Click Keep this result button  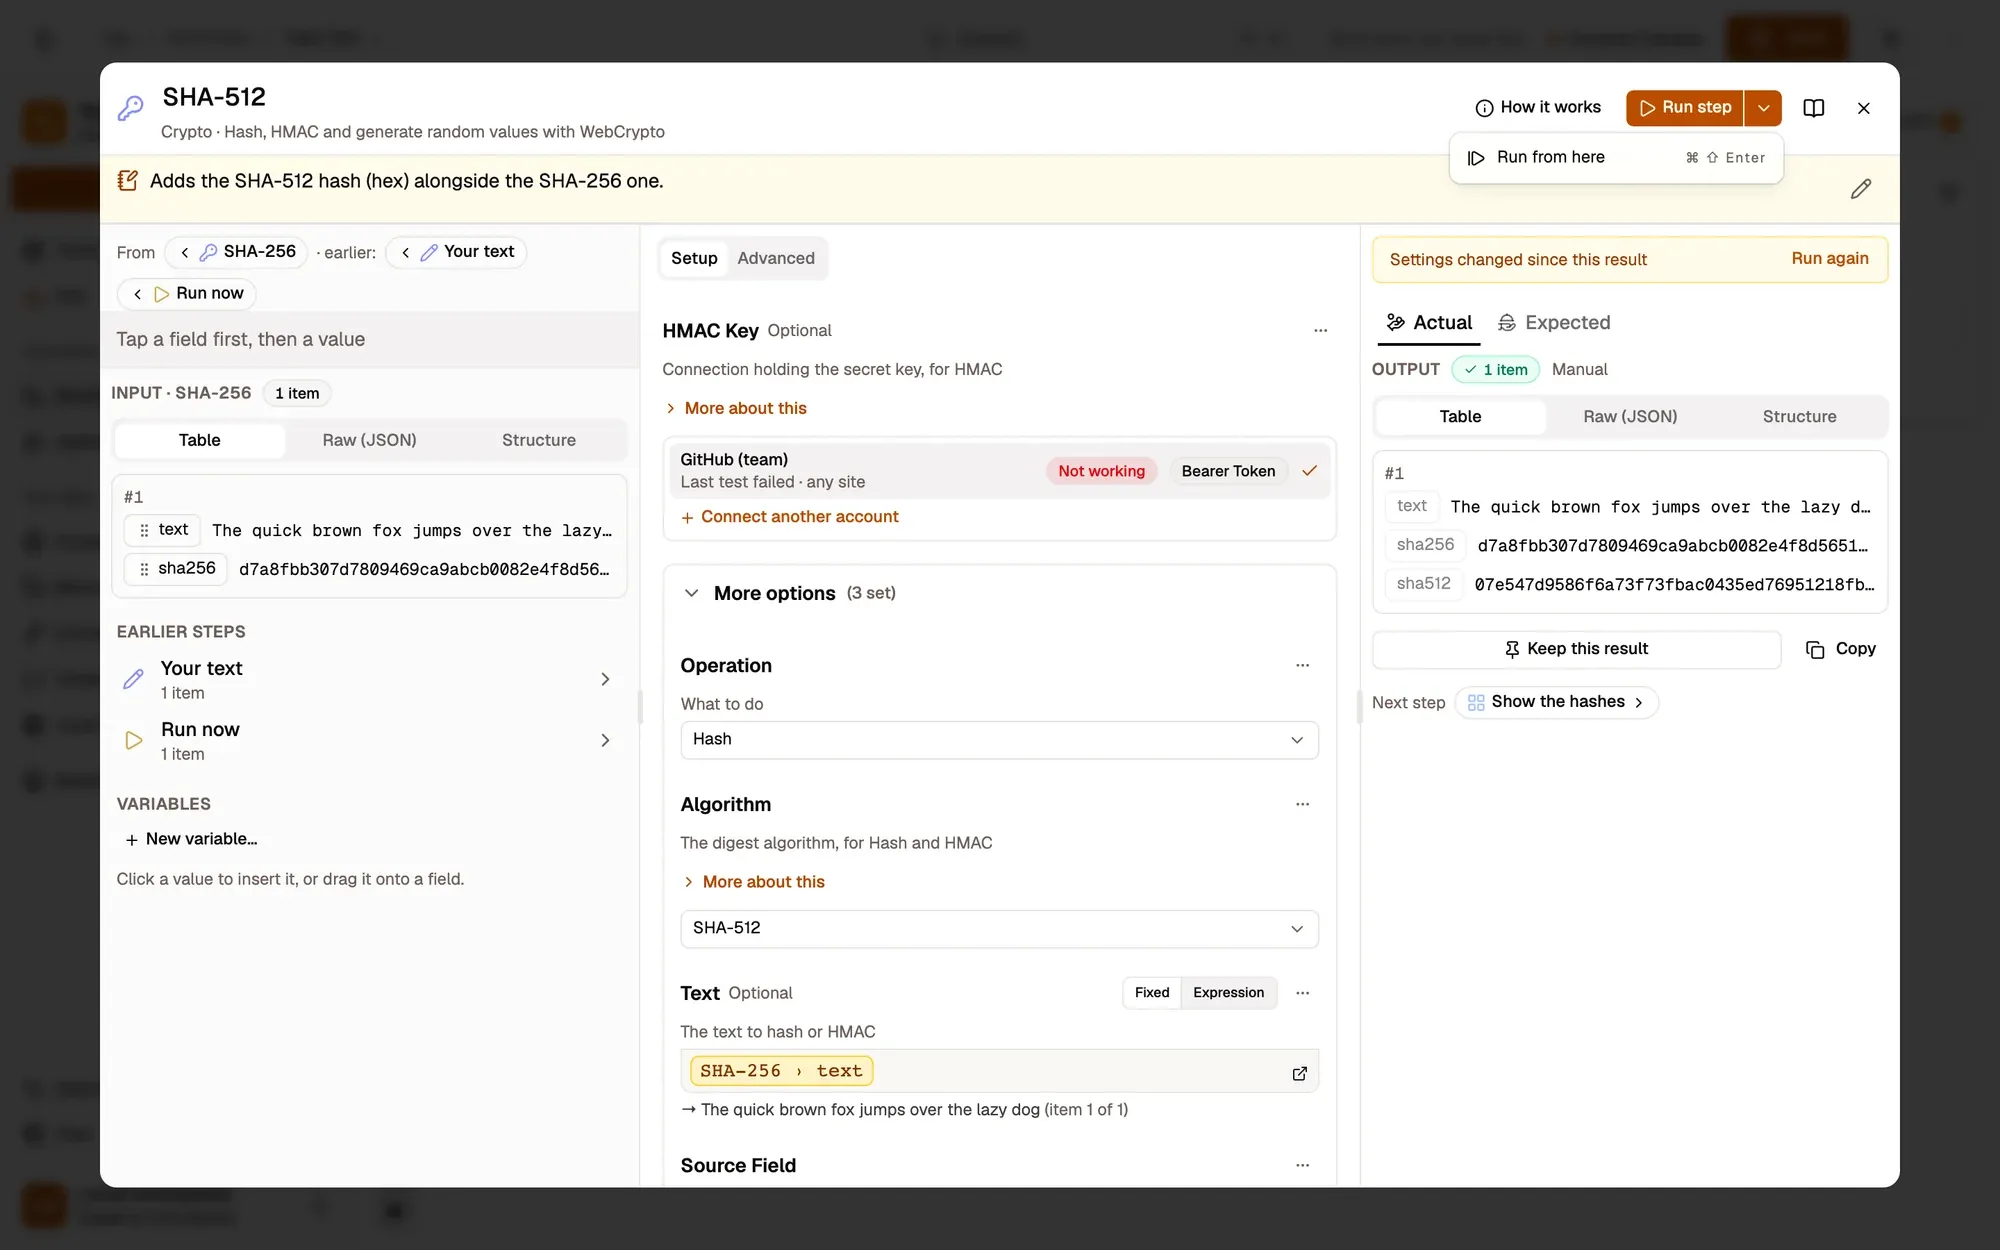(1576, 650)
